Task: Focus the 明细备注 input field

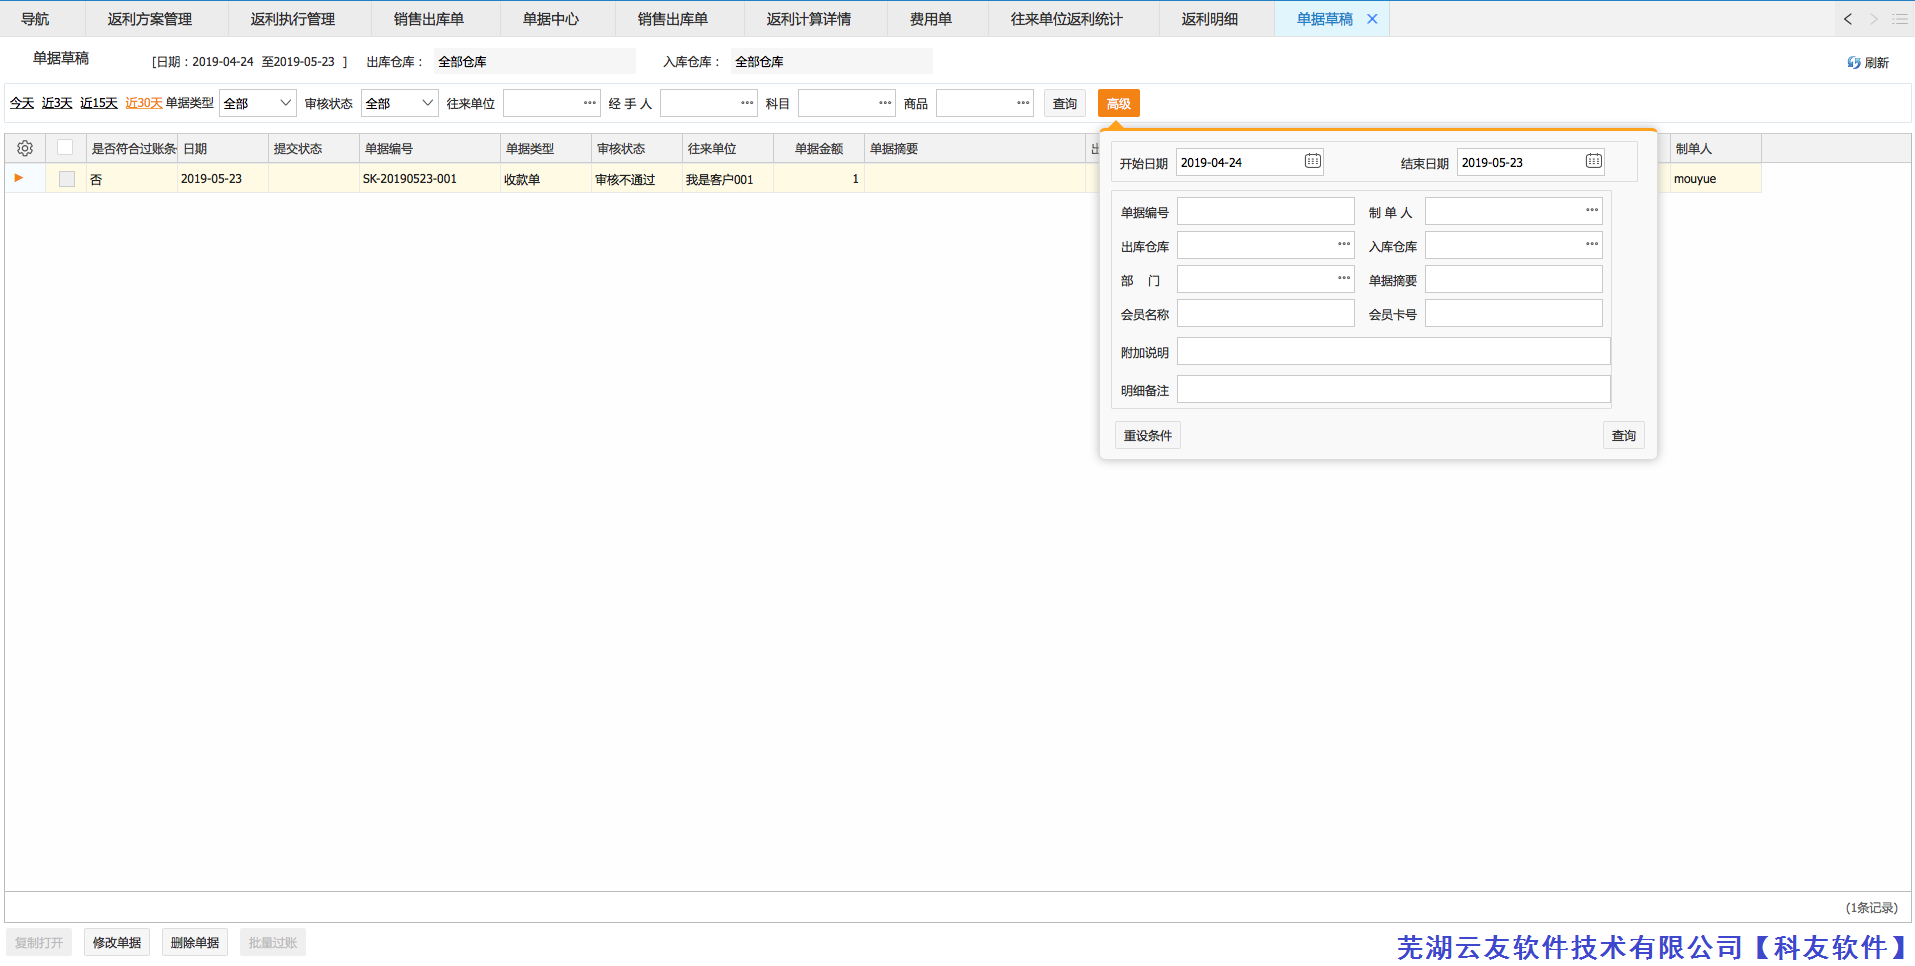Action: 1394,389
